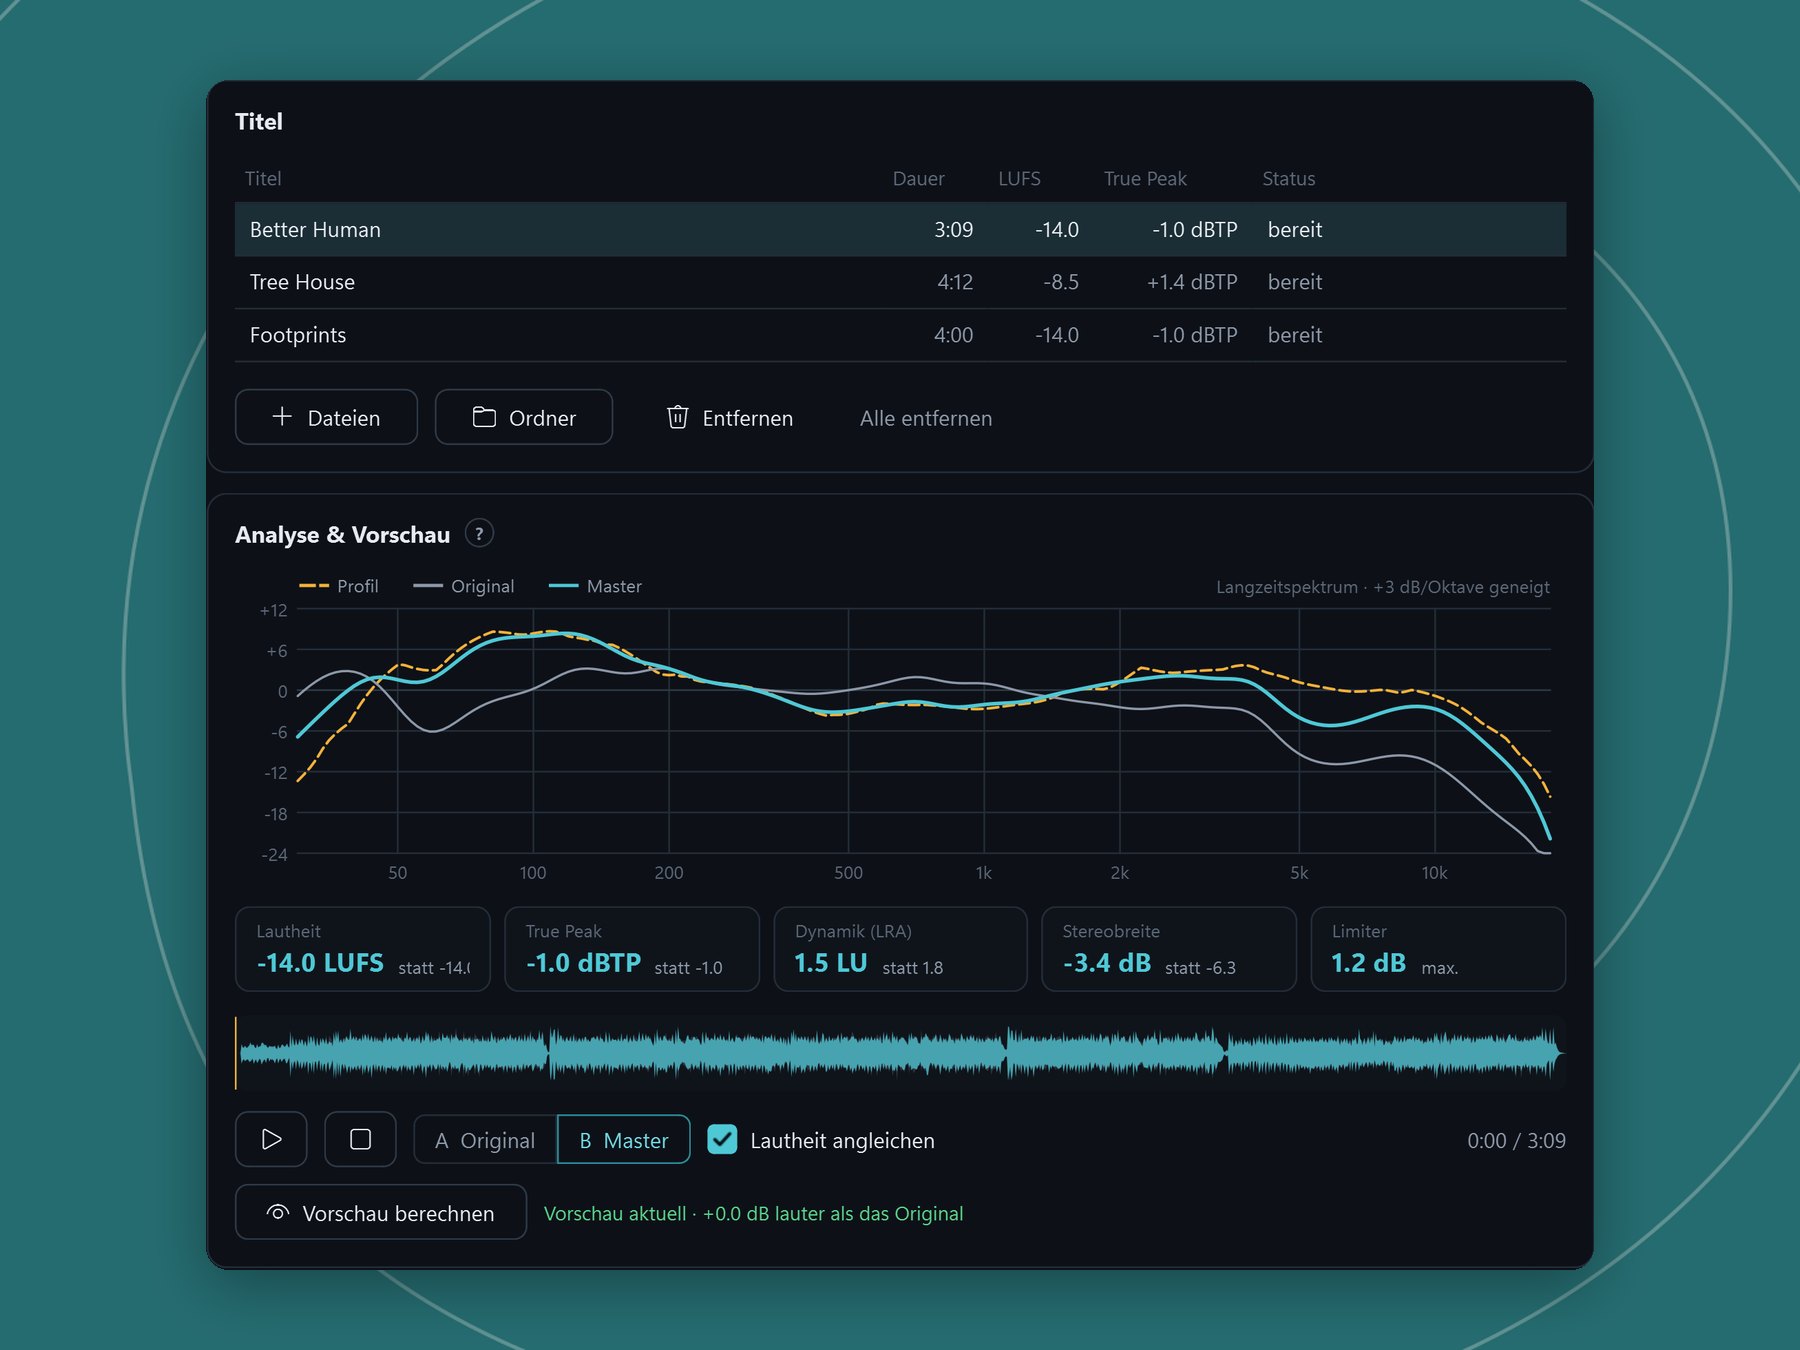Click the Vorschau aktuell status message

pyautogui.click(x=753, y=1213)
